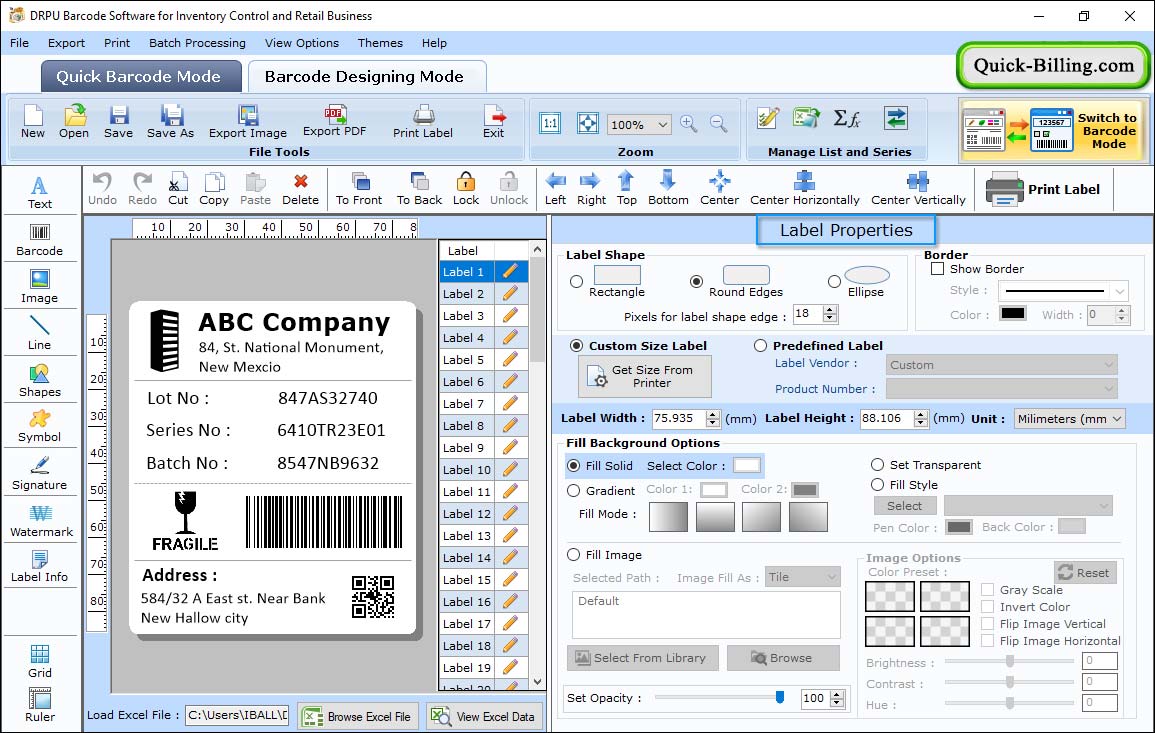The image size is (1155, 733).
Task: Choose the Gradient fill option
Action: point(574,491)
